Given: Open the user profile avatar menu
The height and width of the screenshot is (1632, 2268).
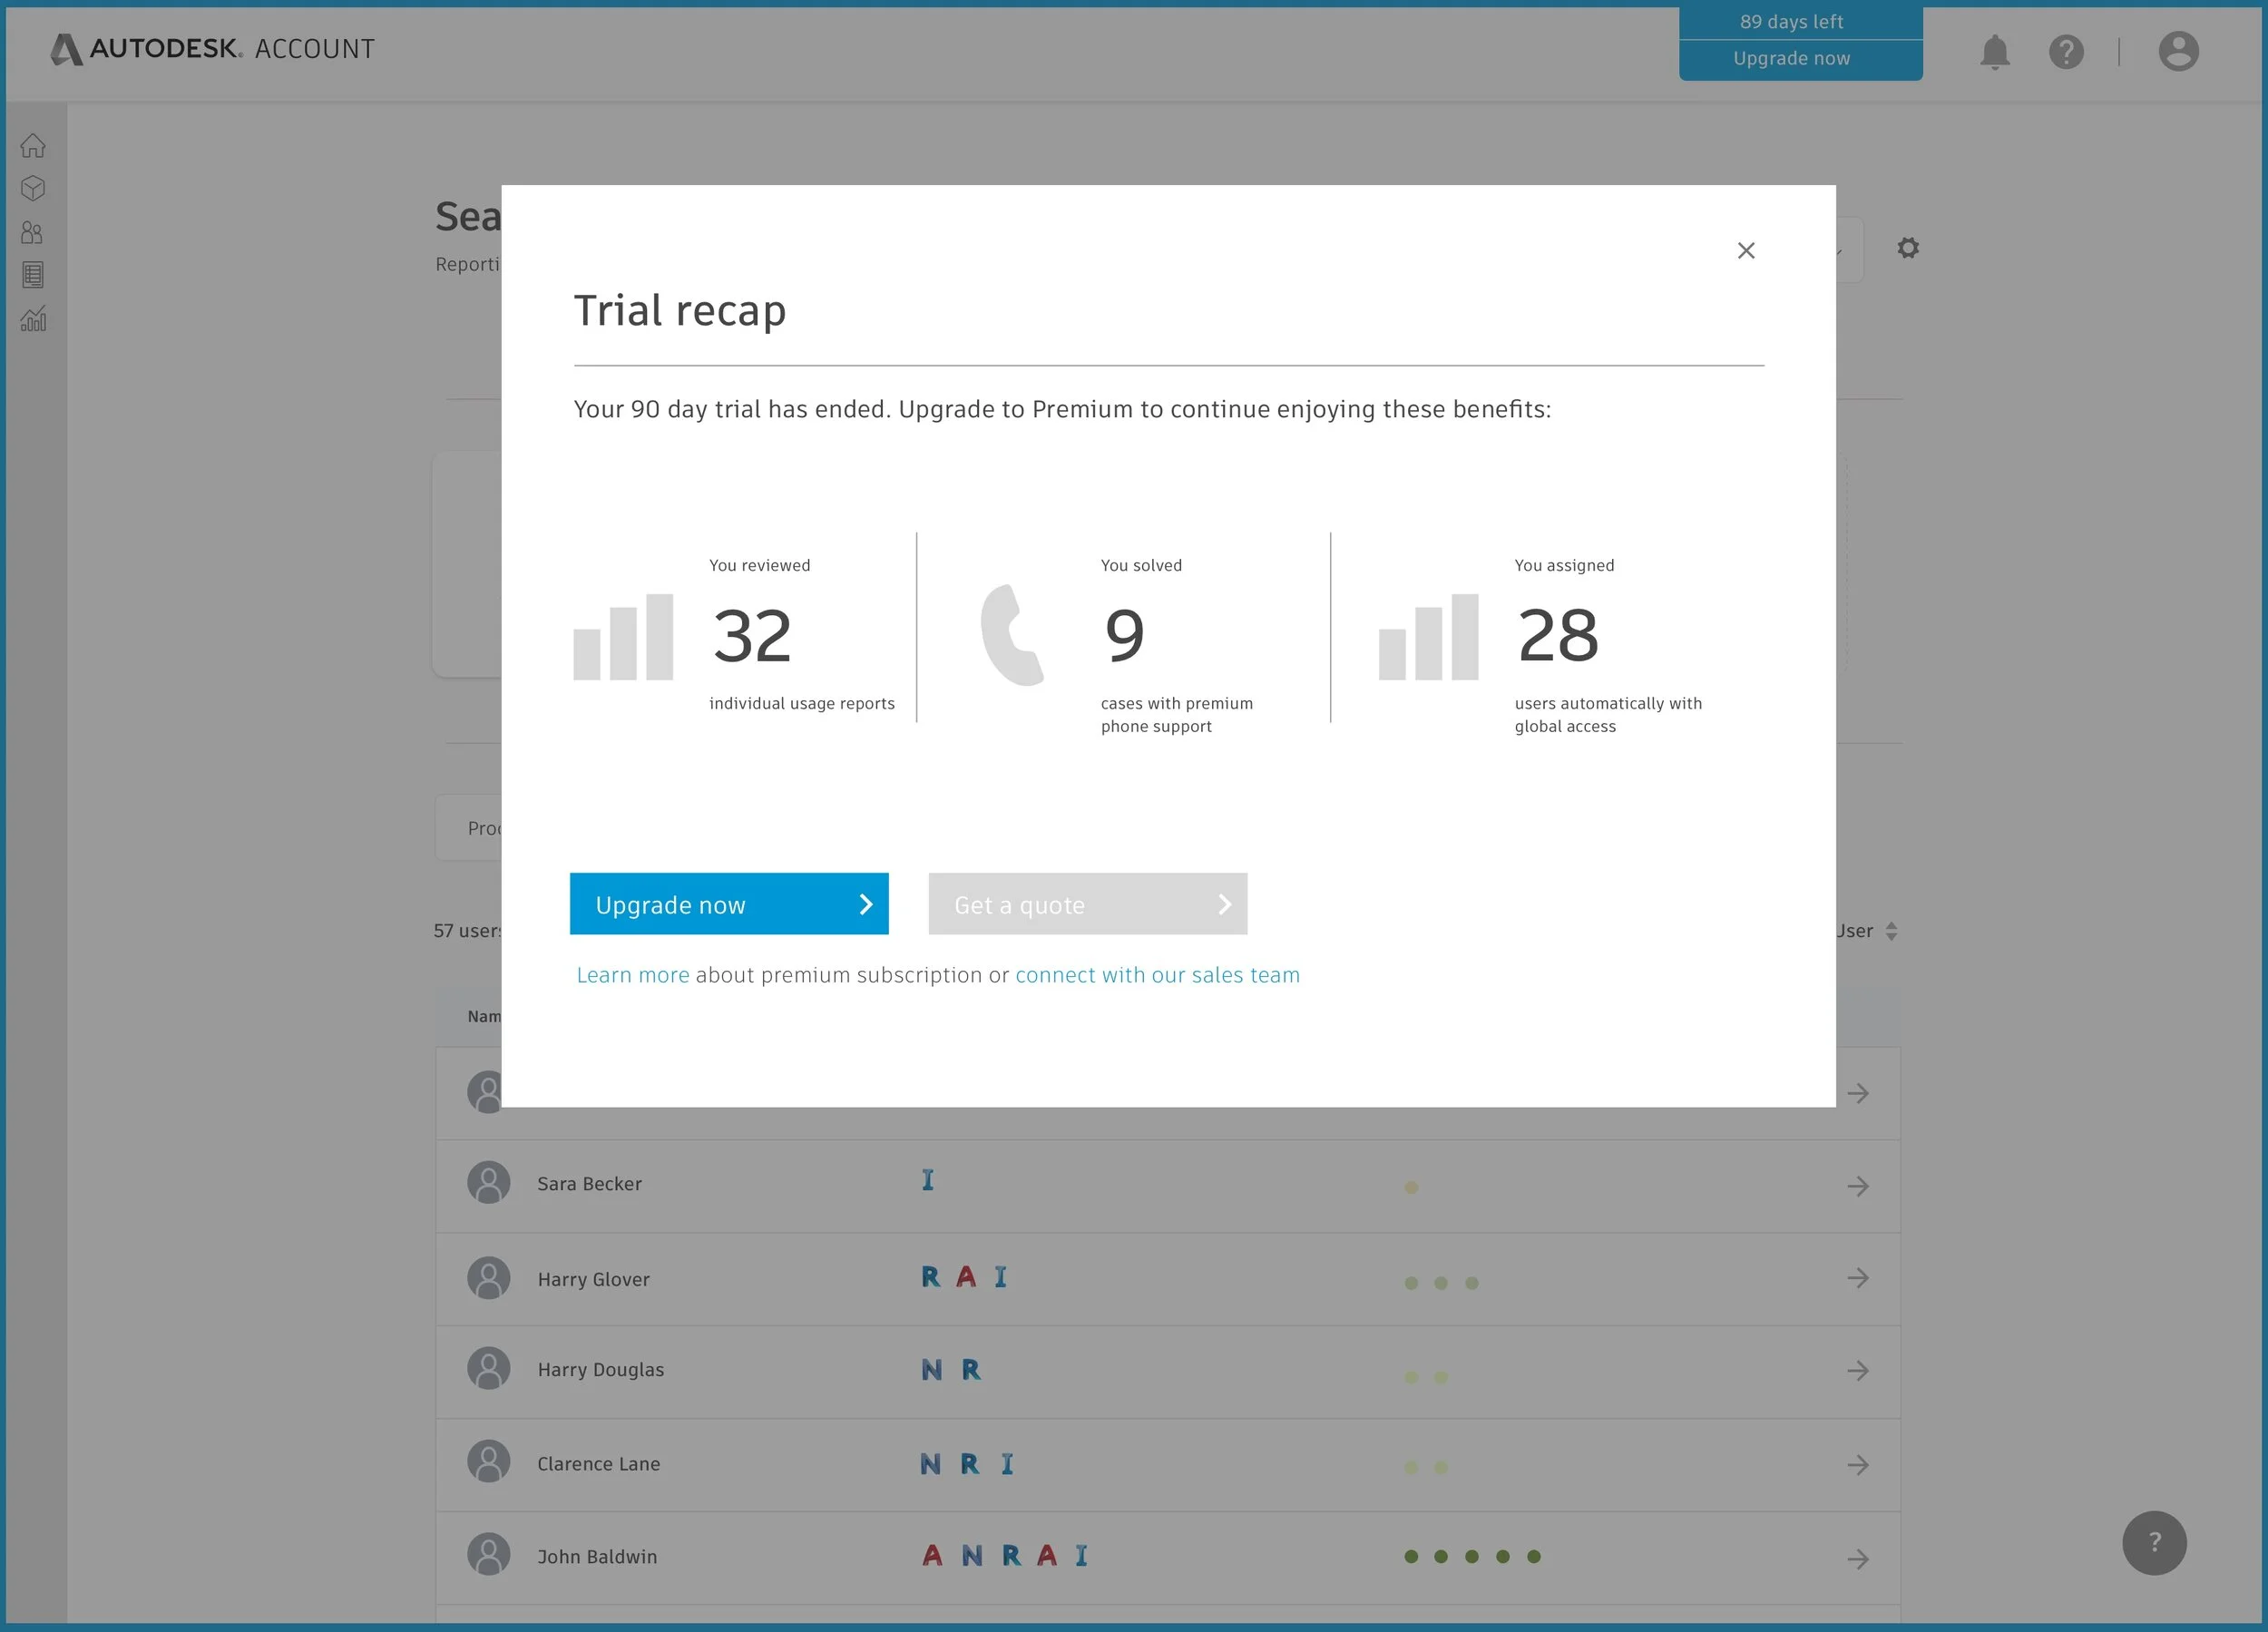Looking at the screenshot, I should tap(2177, 52).
